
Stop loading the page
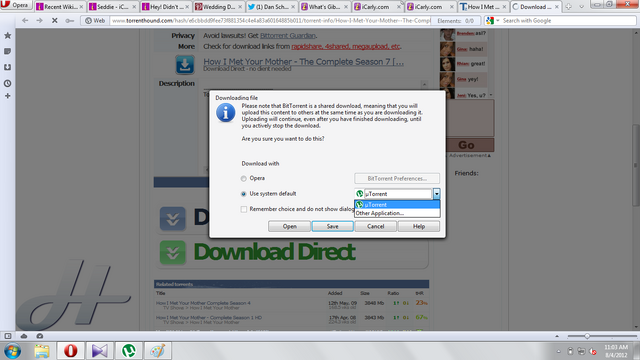(54, 20)
